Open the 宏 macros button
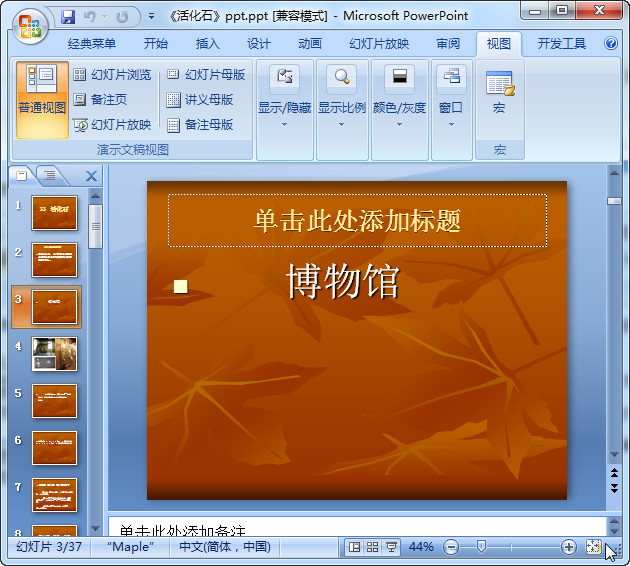630x566 pixels. click(500, 92)
